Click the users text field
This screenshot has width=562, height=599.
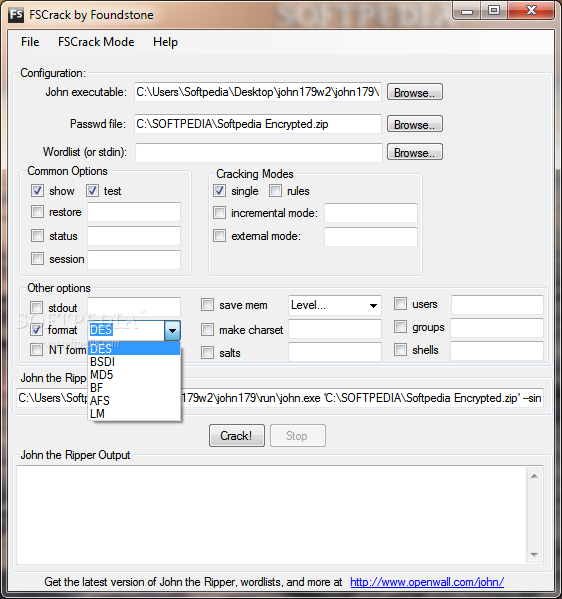click(x=497, y=305)
